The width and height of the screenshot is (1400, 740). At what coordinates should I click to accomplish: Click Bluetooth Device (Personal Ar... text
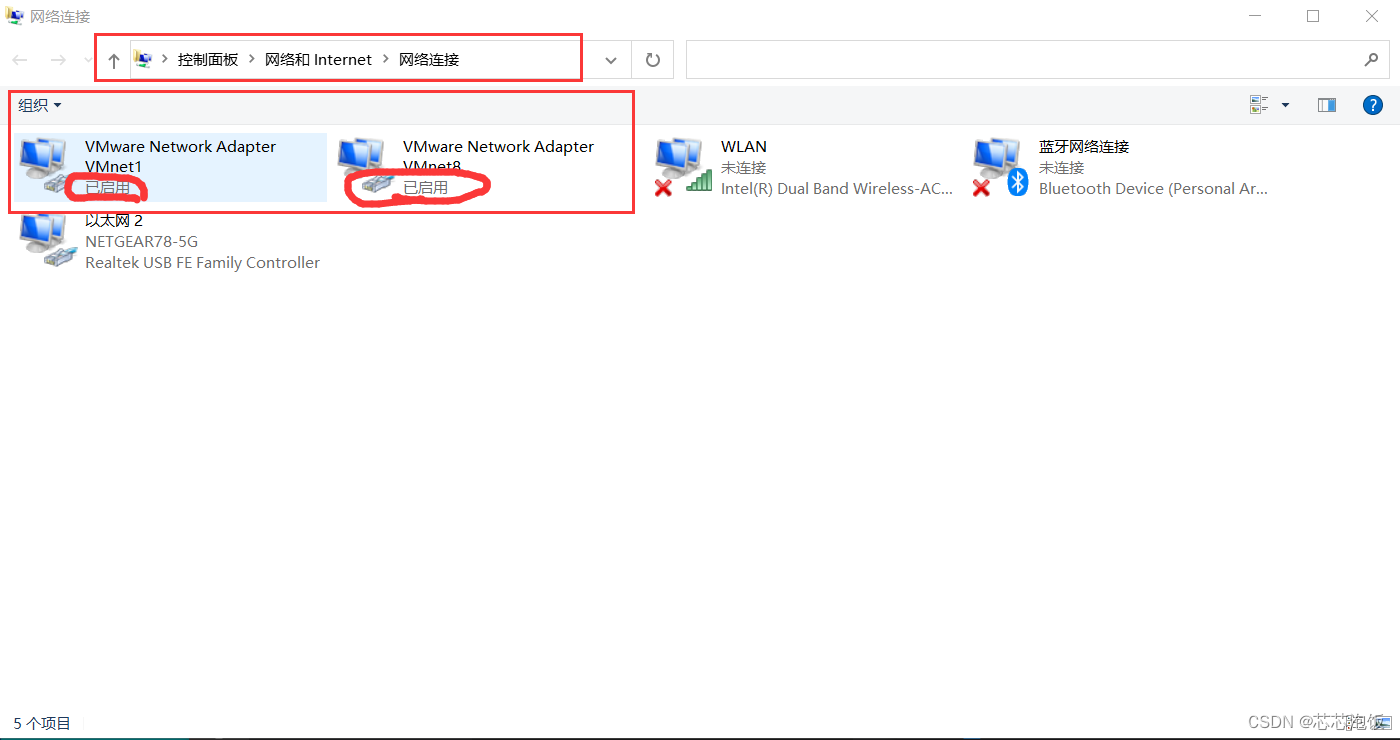pos(1153,189)
